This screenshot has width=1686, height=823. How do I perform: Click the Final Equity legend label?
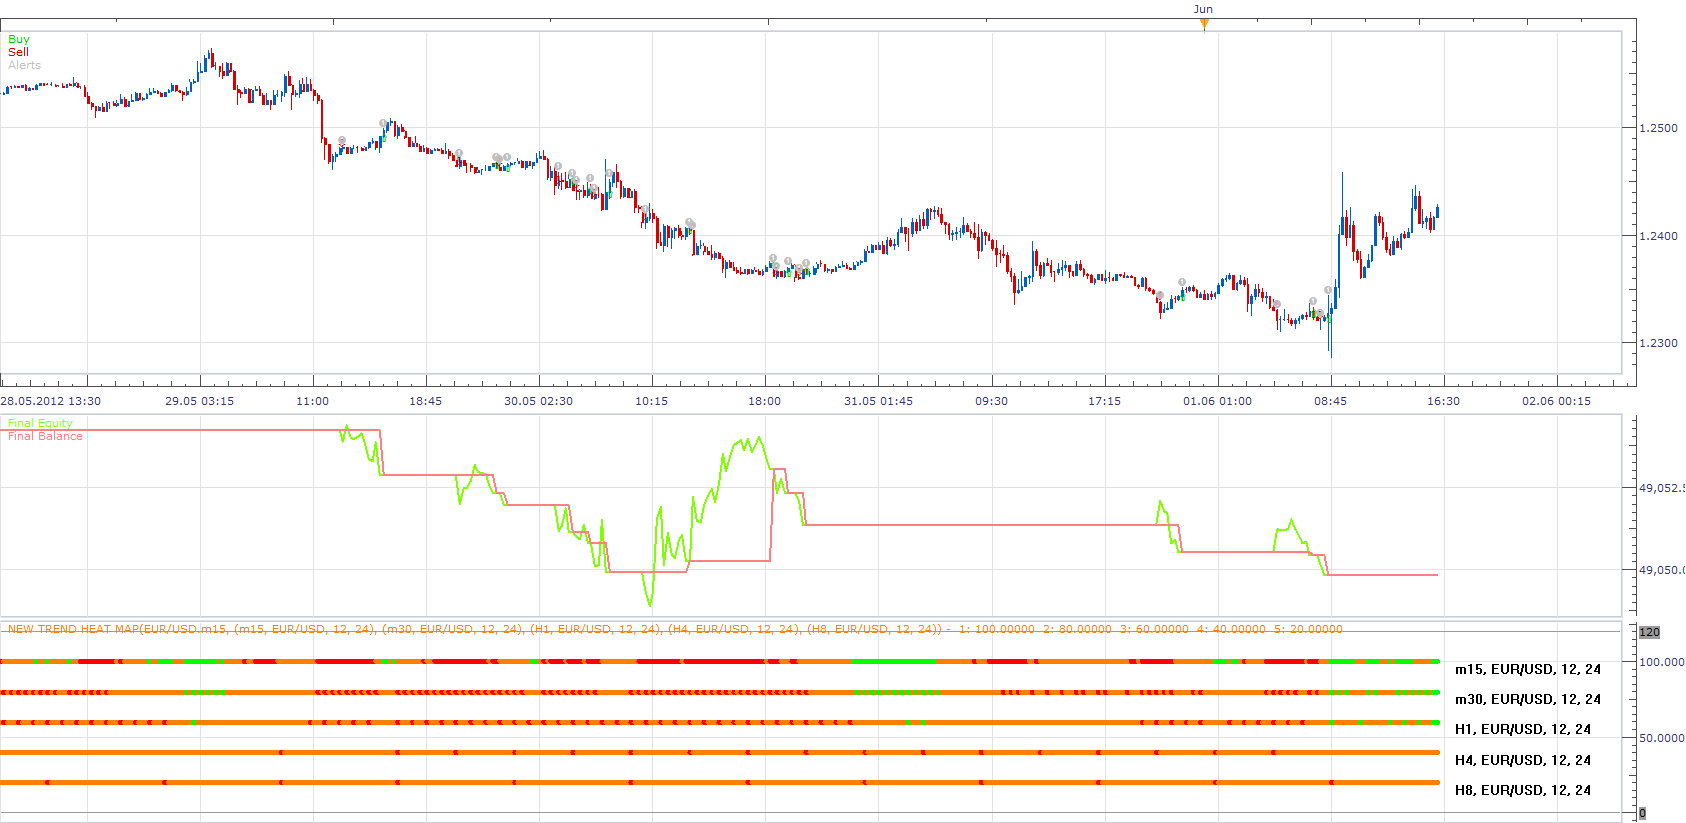(40, 423)
